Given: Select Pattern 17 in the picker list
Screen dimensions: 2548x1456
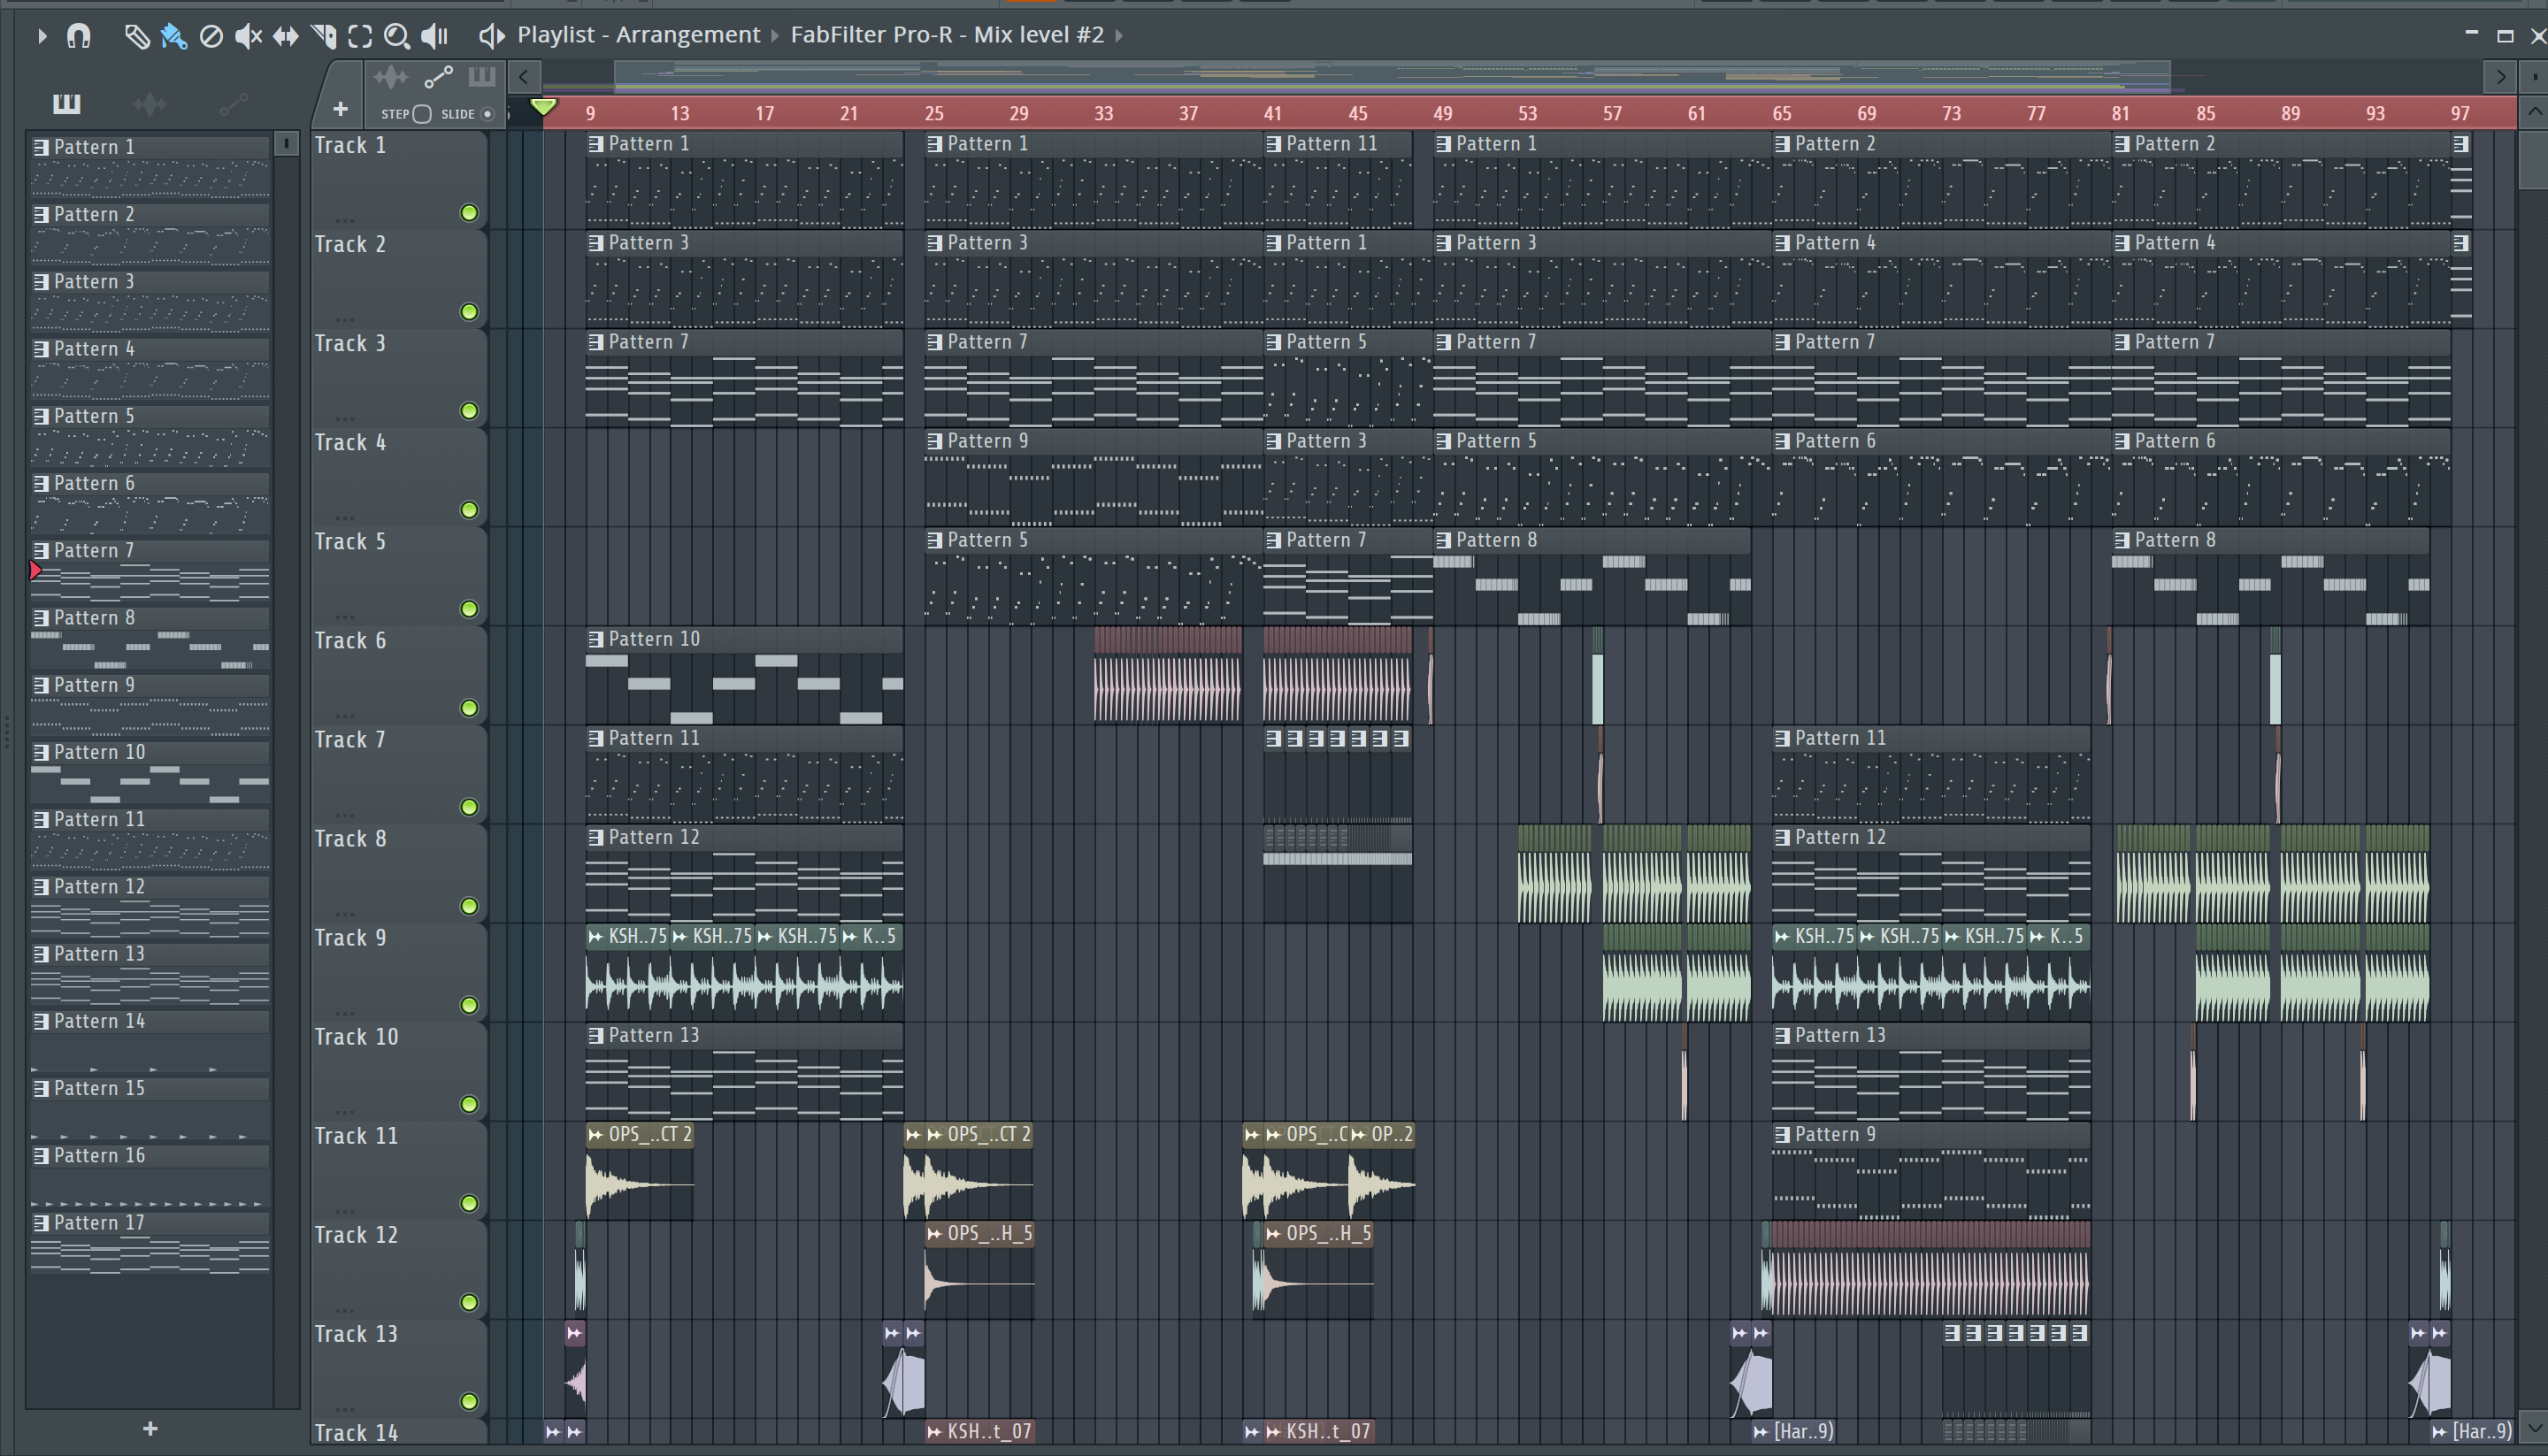Looking at the screenshot, I should (150, 1243).
